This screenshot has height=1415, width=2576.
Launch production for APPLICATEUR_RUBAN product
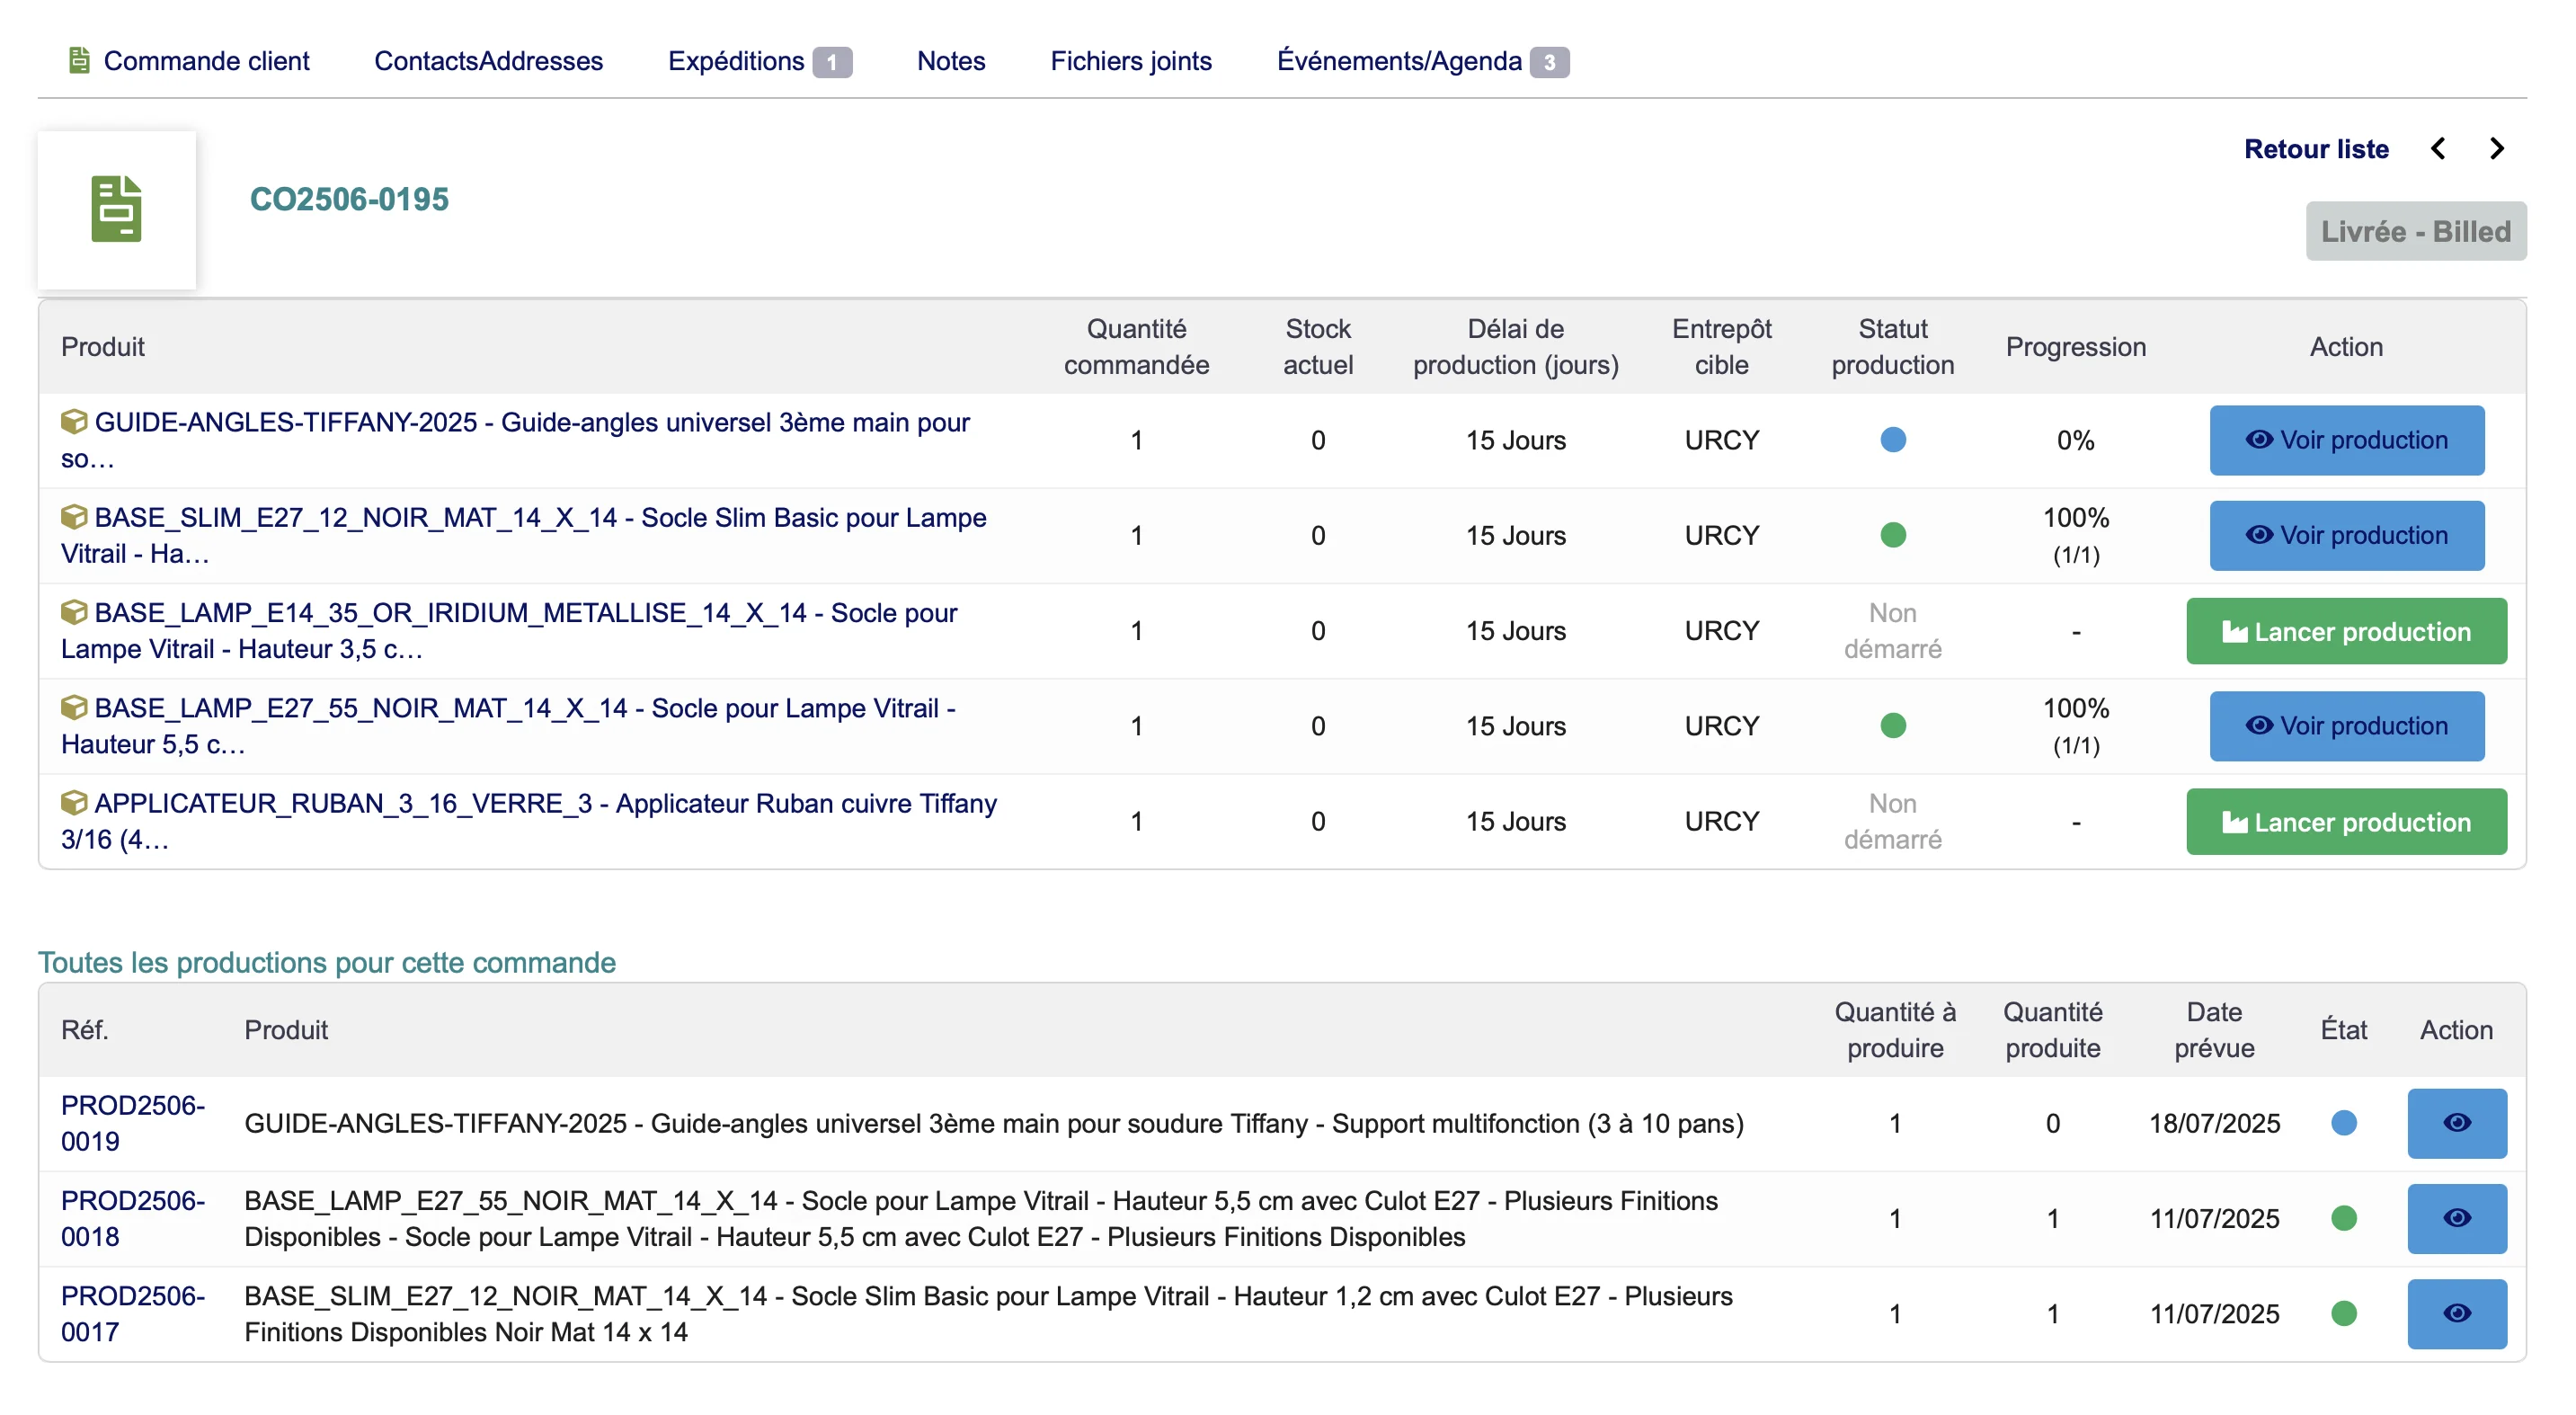[2345, 822]
